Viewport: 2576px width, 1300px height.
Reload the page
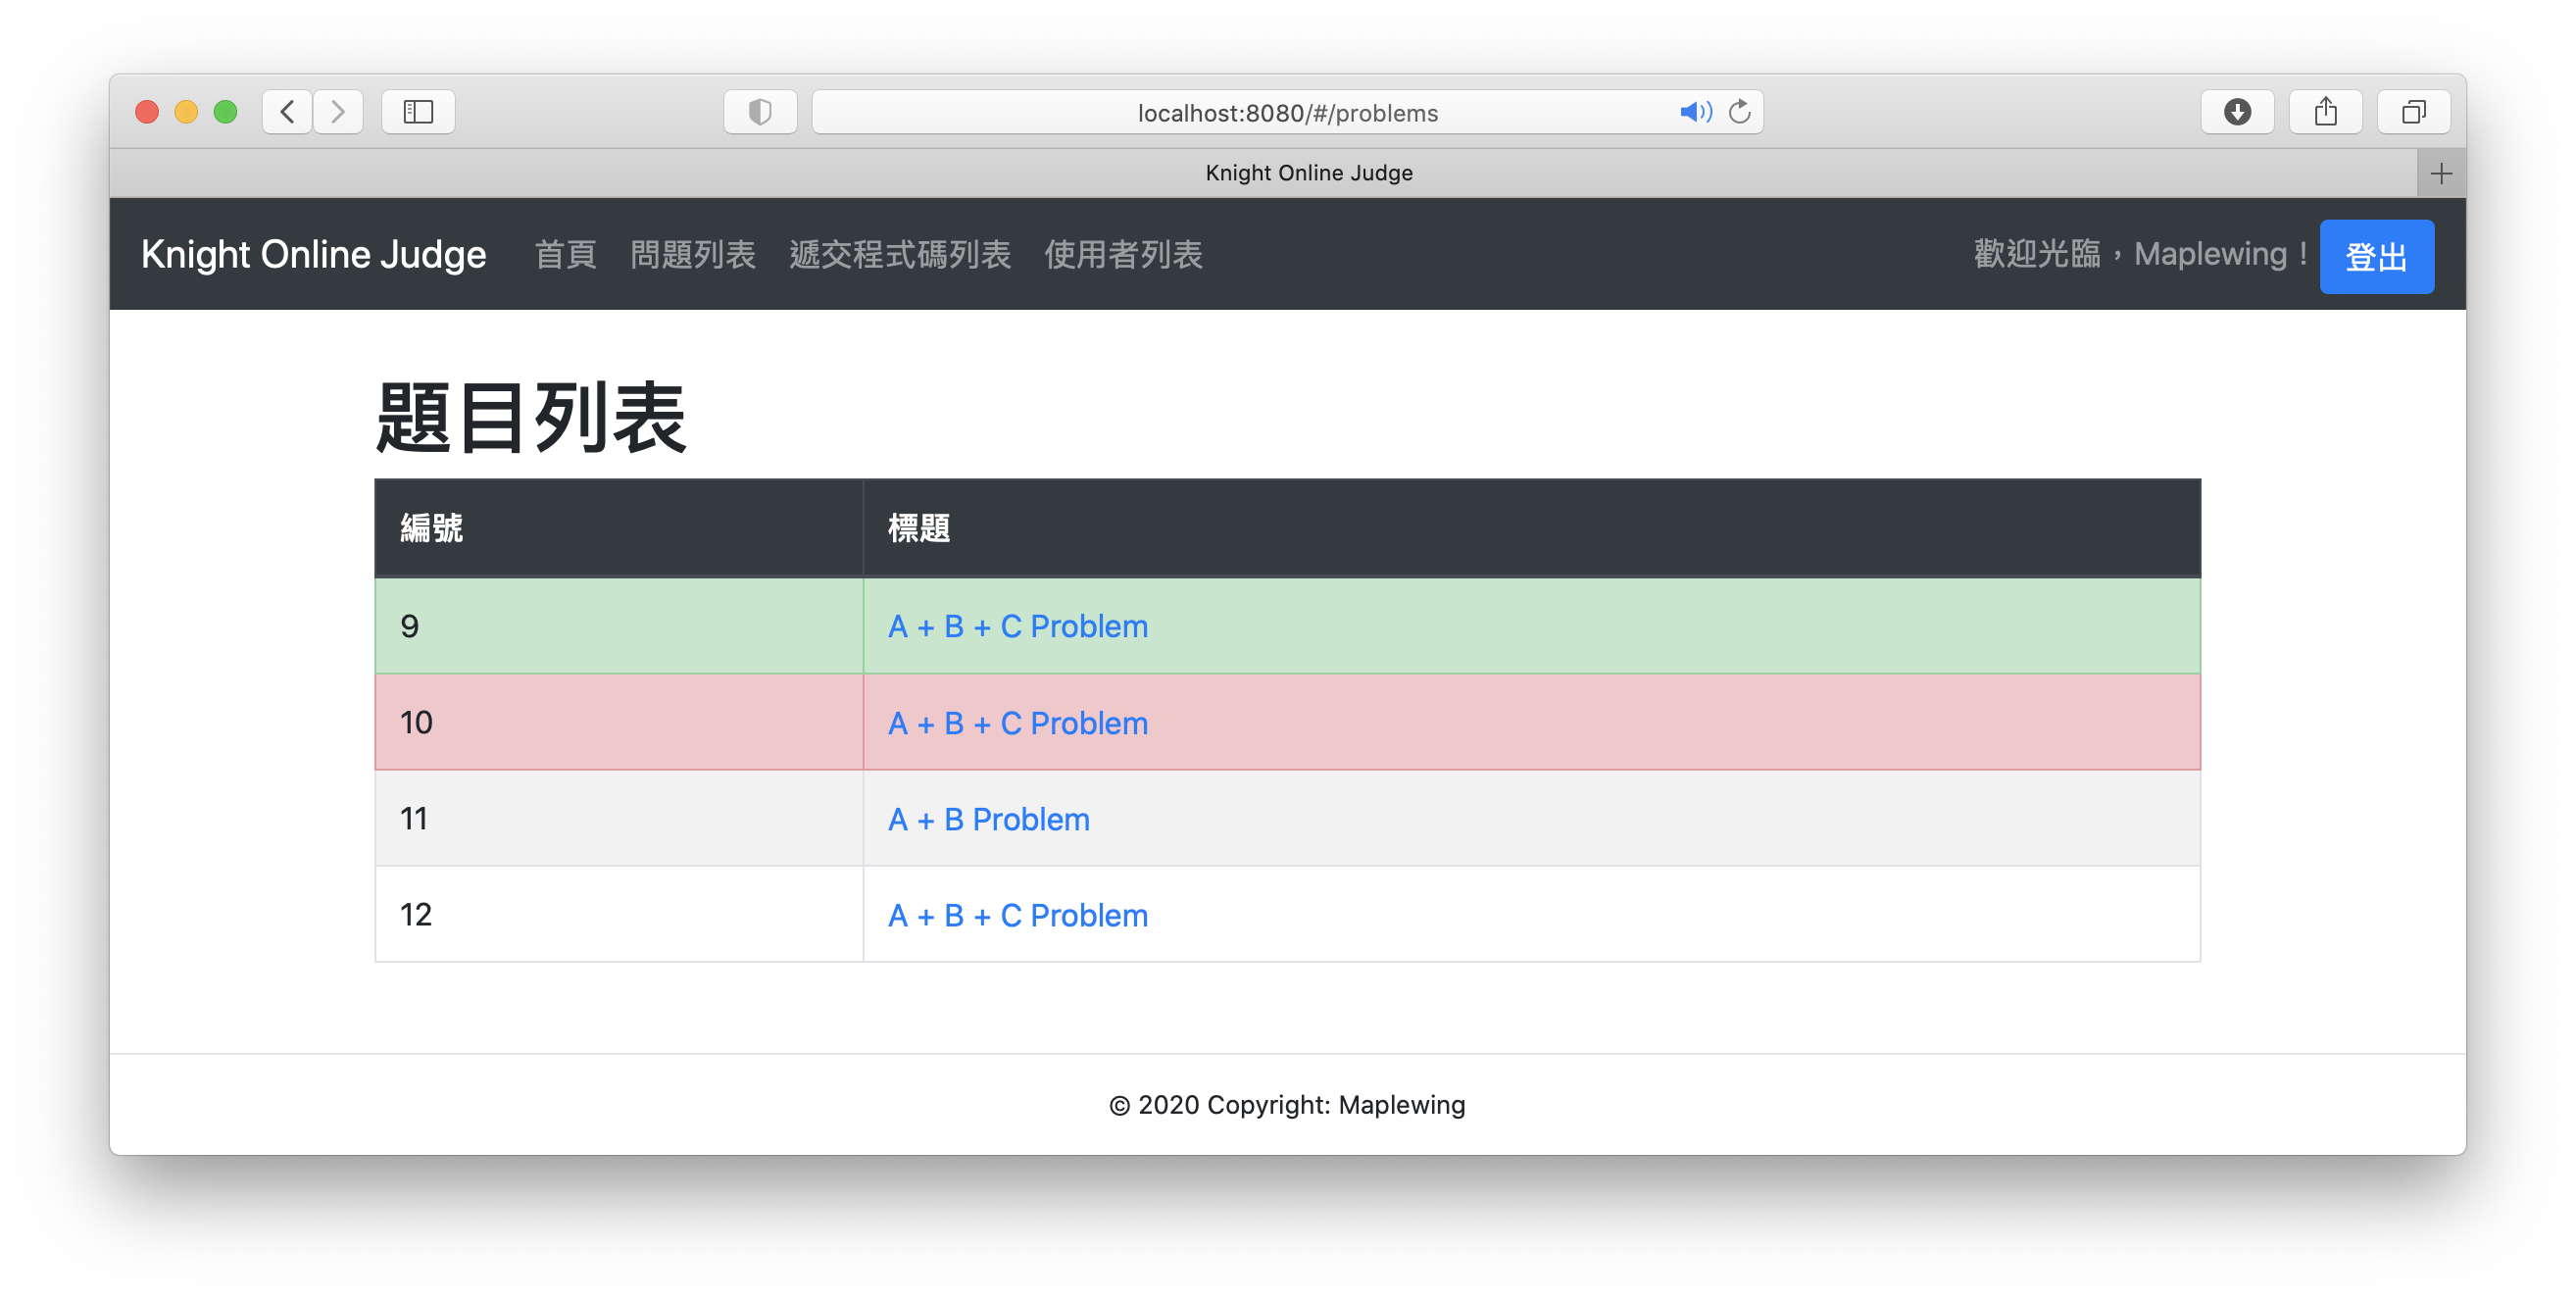coord(1740,111)
